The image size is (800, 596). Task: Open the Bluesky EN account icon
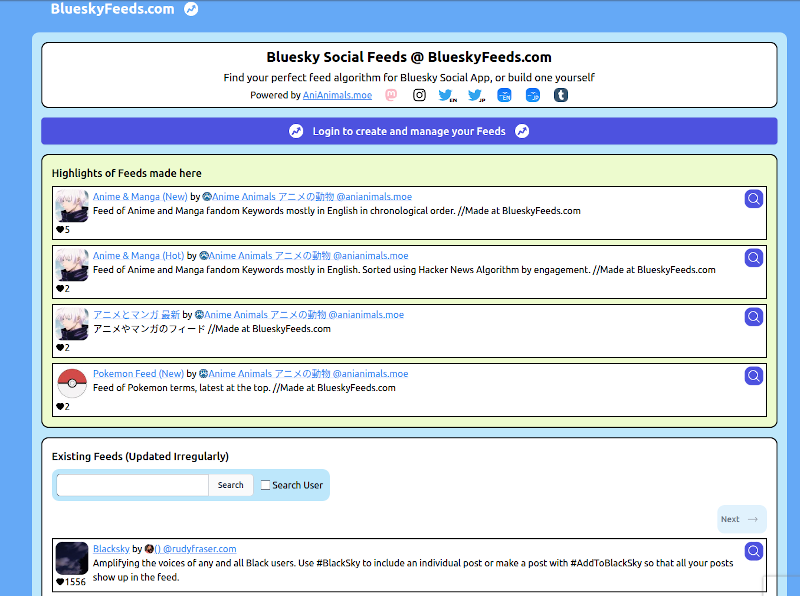click(x=504, y=95)
